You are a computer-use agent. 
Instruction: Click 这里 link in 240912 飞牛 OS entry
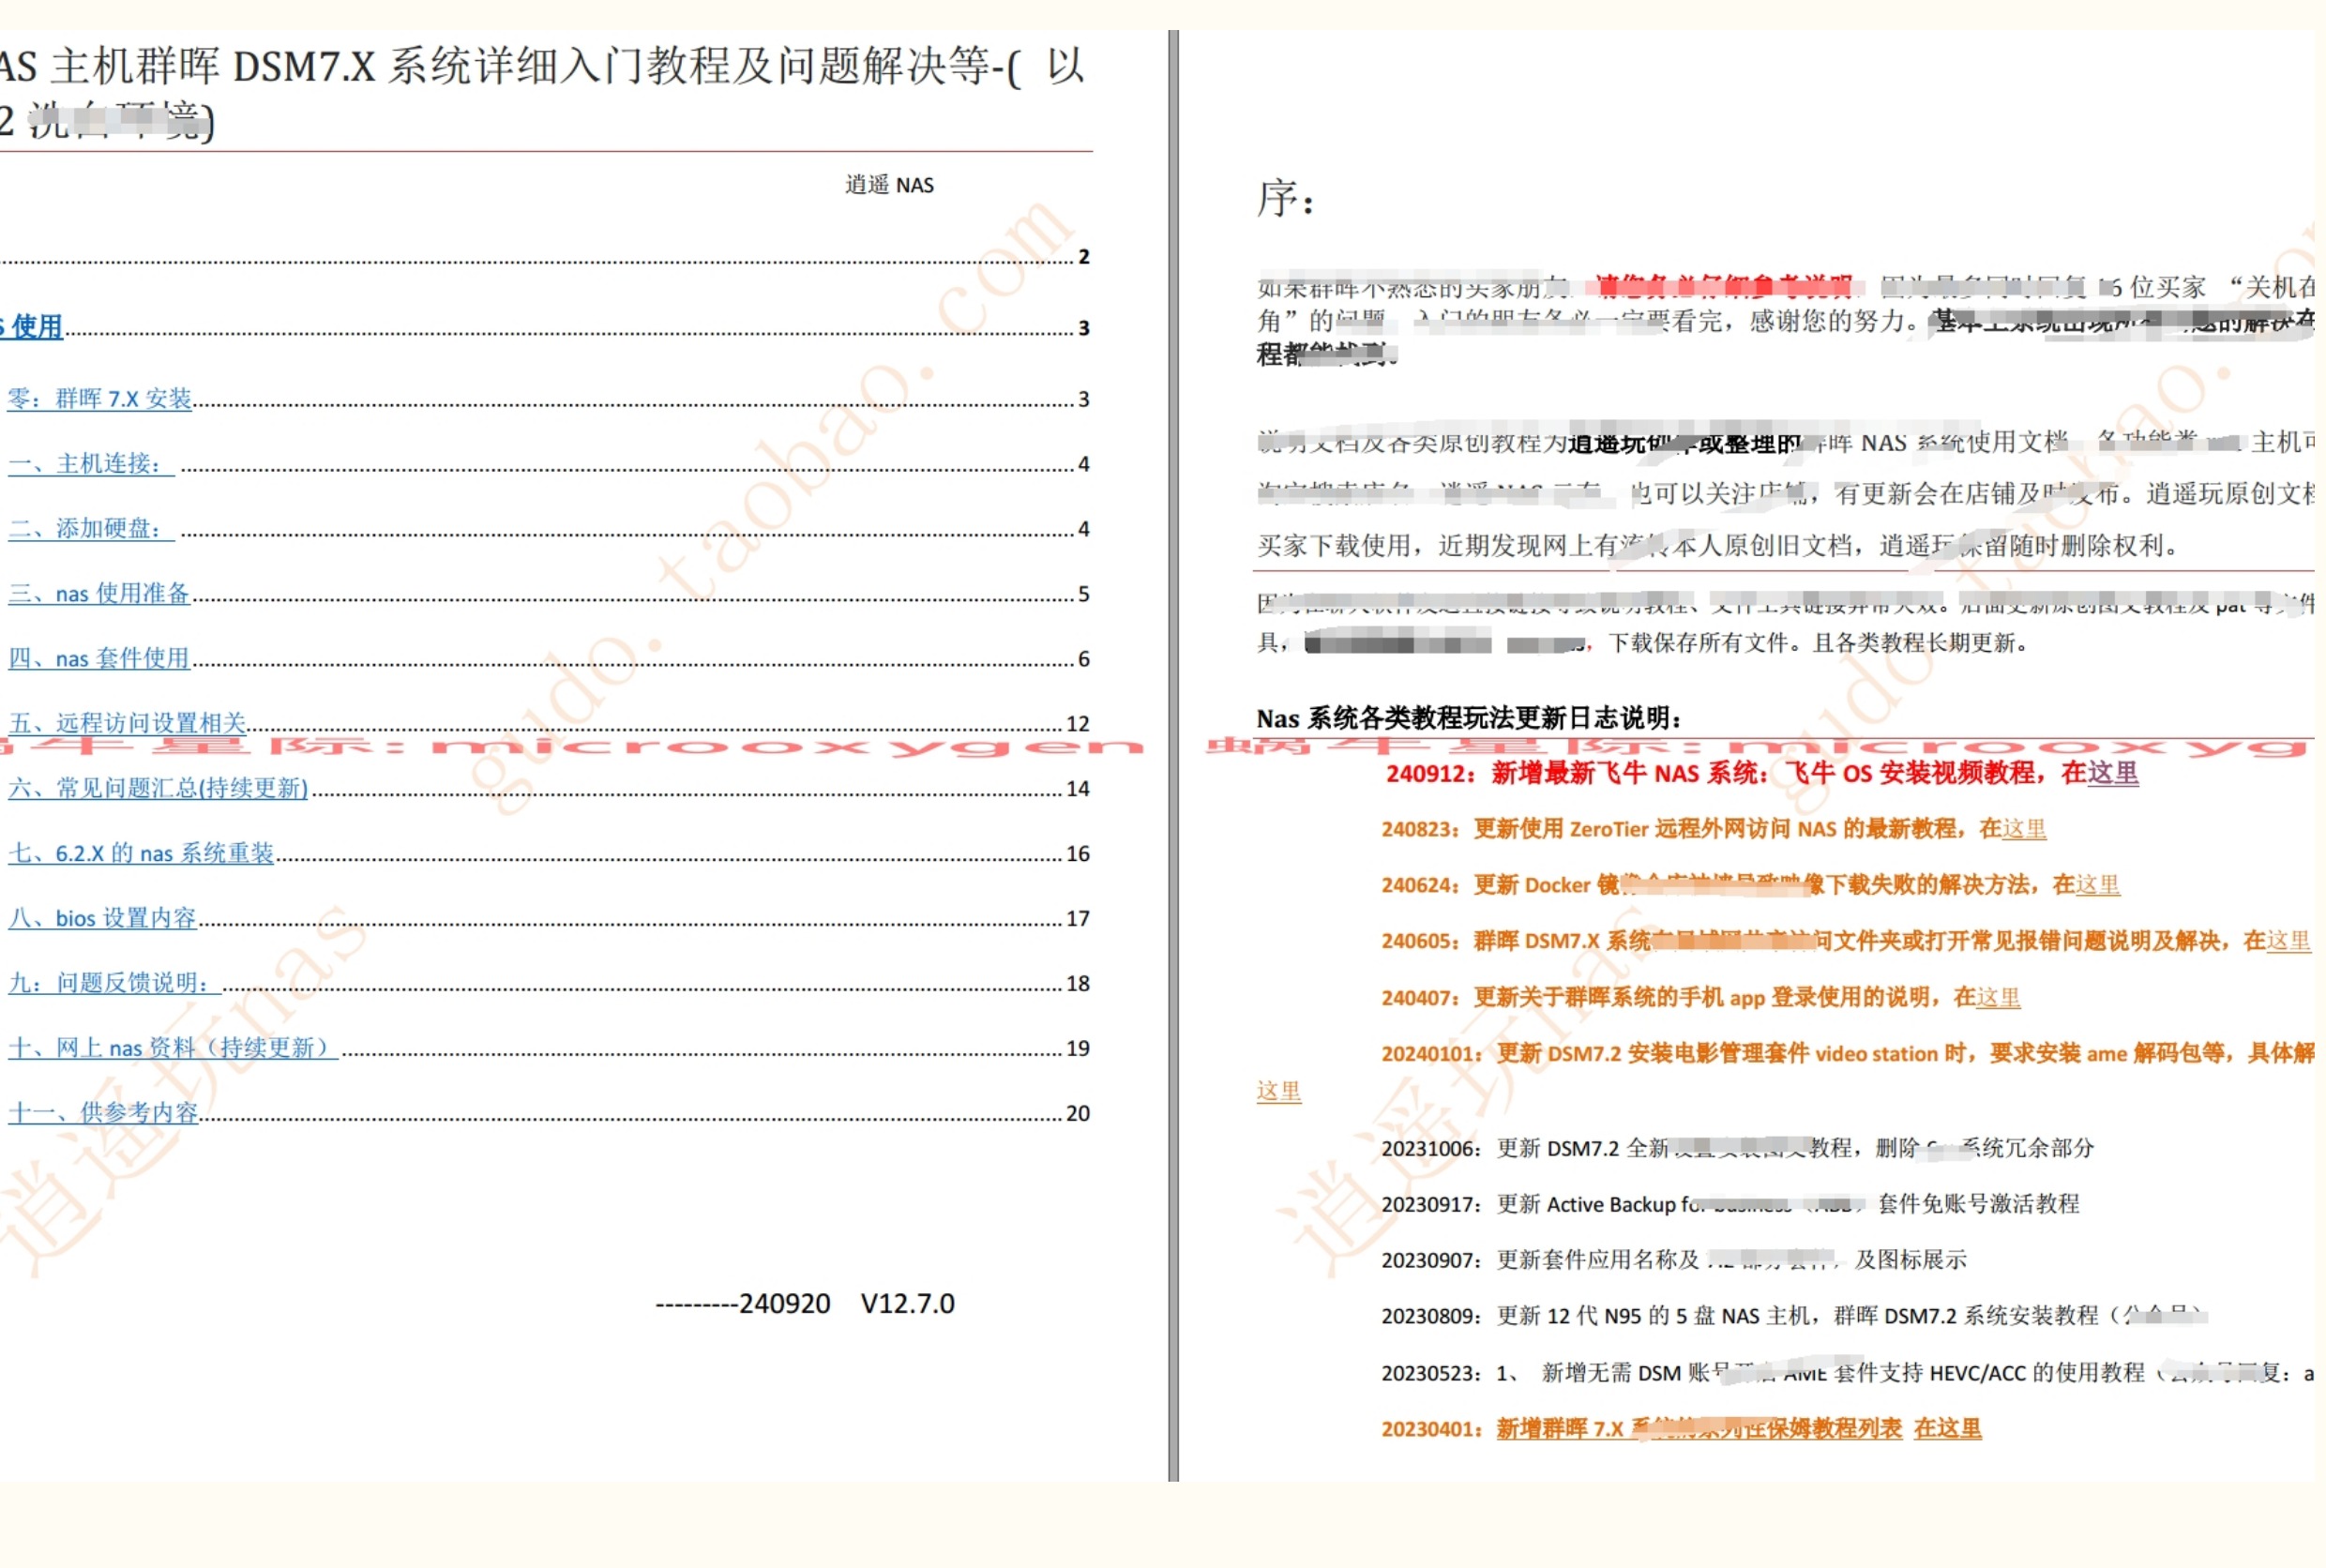(2112, 773)
